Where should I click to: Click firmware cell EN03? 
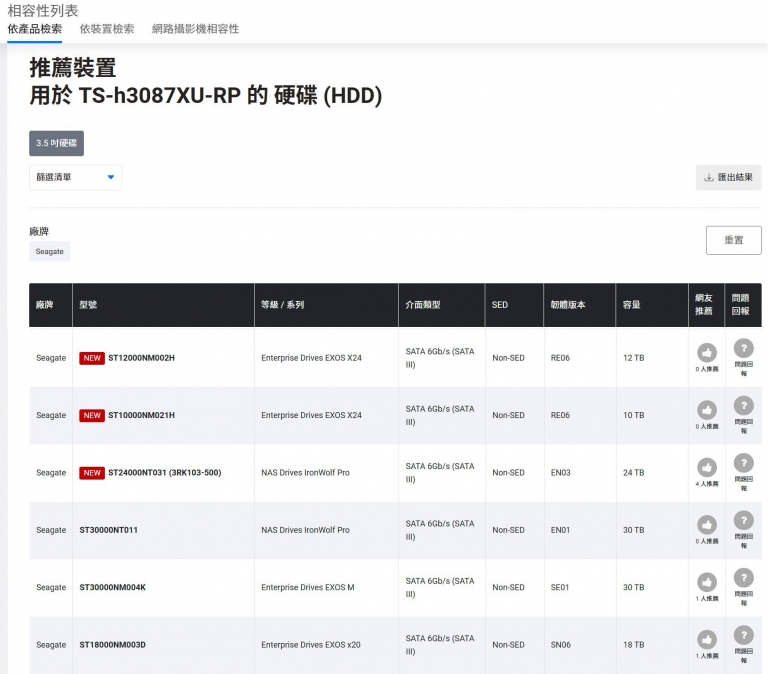[x=560, y=473]
